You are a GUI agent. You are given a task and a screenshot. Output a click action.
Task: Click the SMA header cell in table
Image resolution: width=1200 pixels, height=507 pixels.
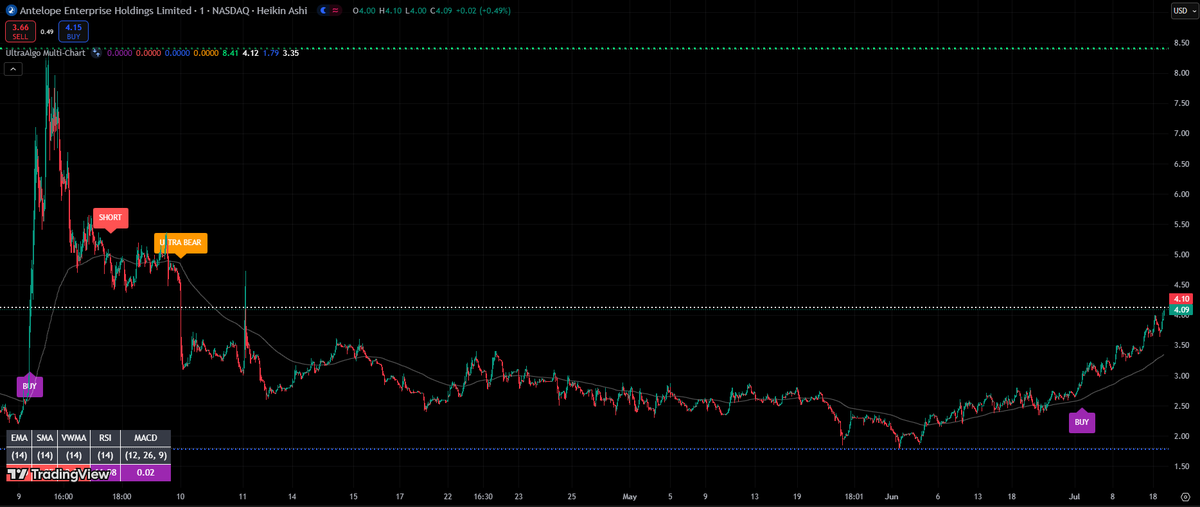[x=44, y=438]
